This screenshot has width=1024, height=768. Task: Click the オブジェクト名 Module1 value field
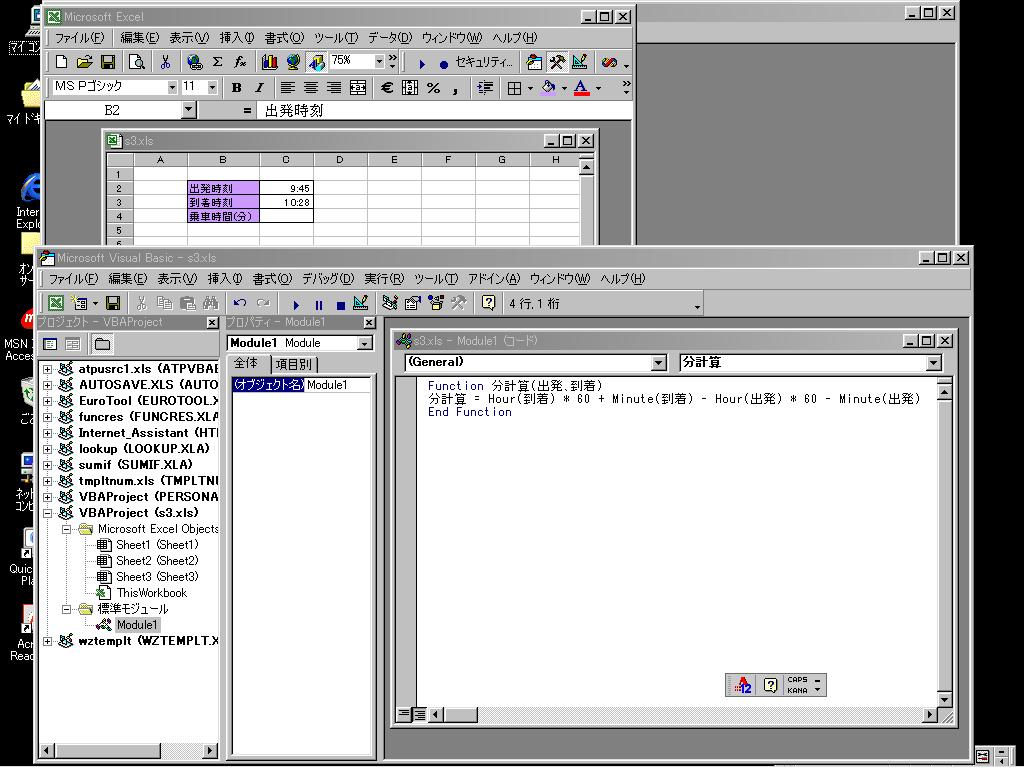click(x=338, y=385)
